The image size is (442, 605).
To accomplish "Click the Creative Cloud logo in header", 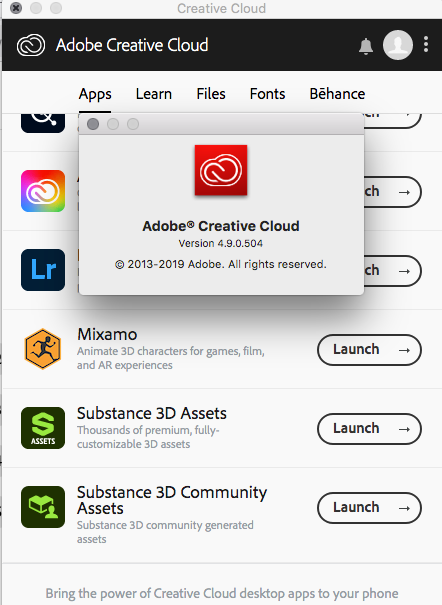I will 31,45.
